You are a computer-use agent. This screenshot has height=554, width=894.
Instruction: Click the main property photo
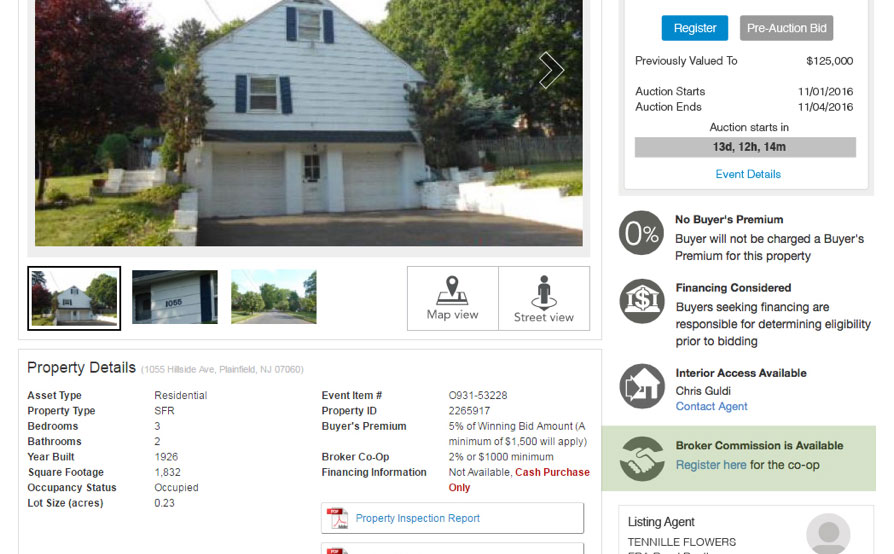coord(308,123)
